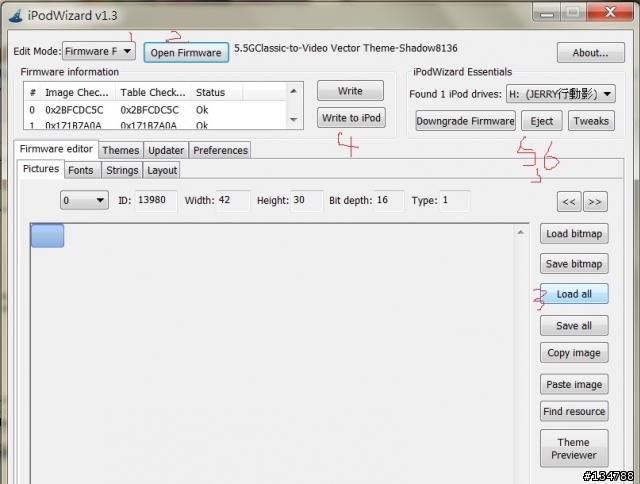This screenshot has height=484, width=640.
Task: Open the Edit Mode dropdown
Action: (99, 51)
